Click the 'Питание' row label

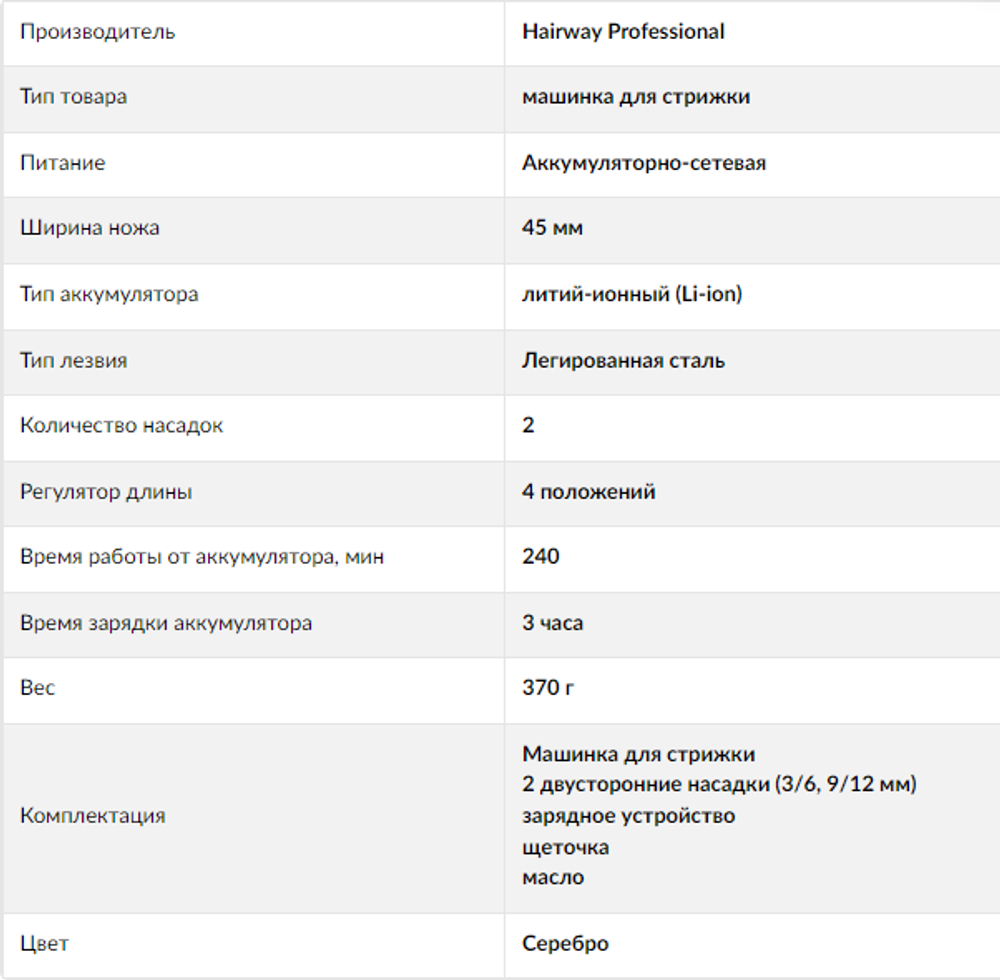pyautogui.click(x=62, y=163)
